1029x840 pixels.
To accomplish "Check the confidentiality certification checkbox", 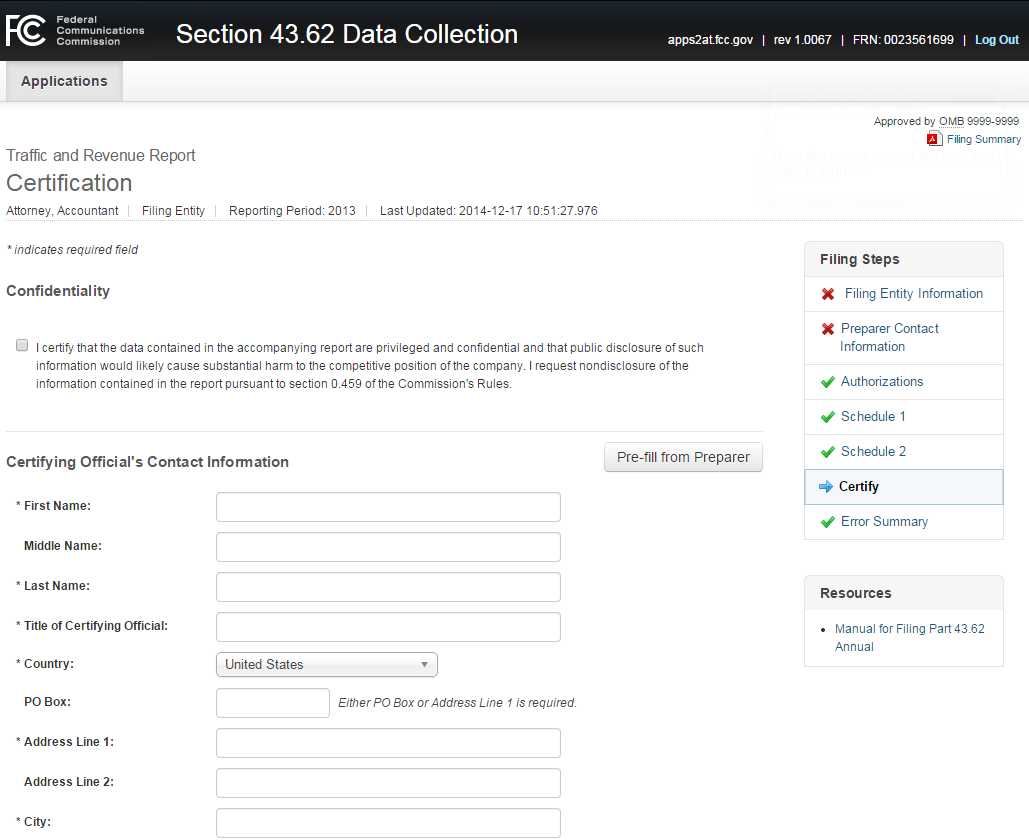I will click(22, 345).
